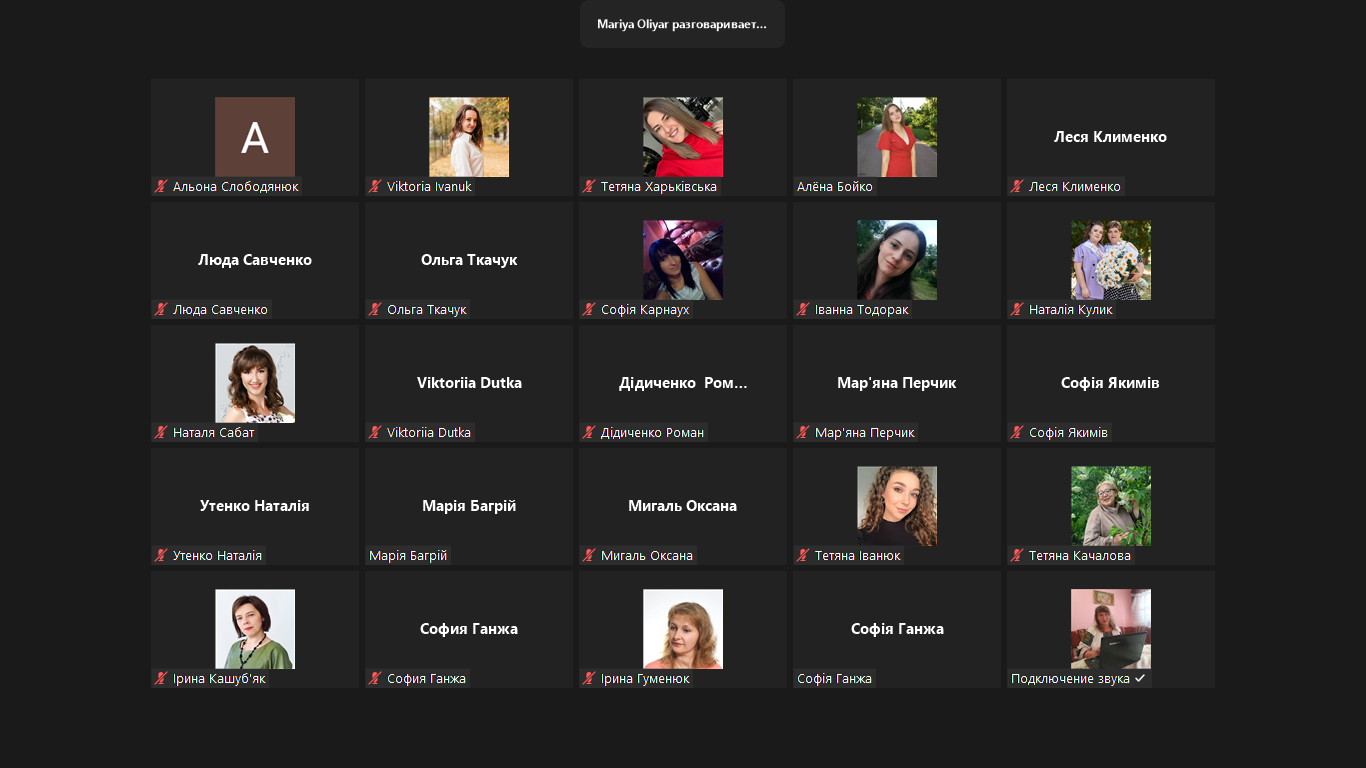The width and height of the screenshot is (1366, 768).
Task: Click the Іванна Тодорак name label
Action: click(x=861, y=310)
